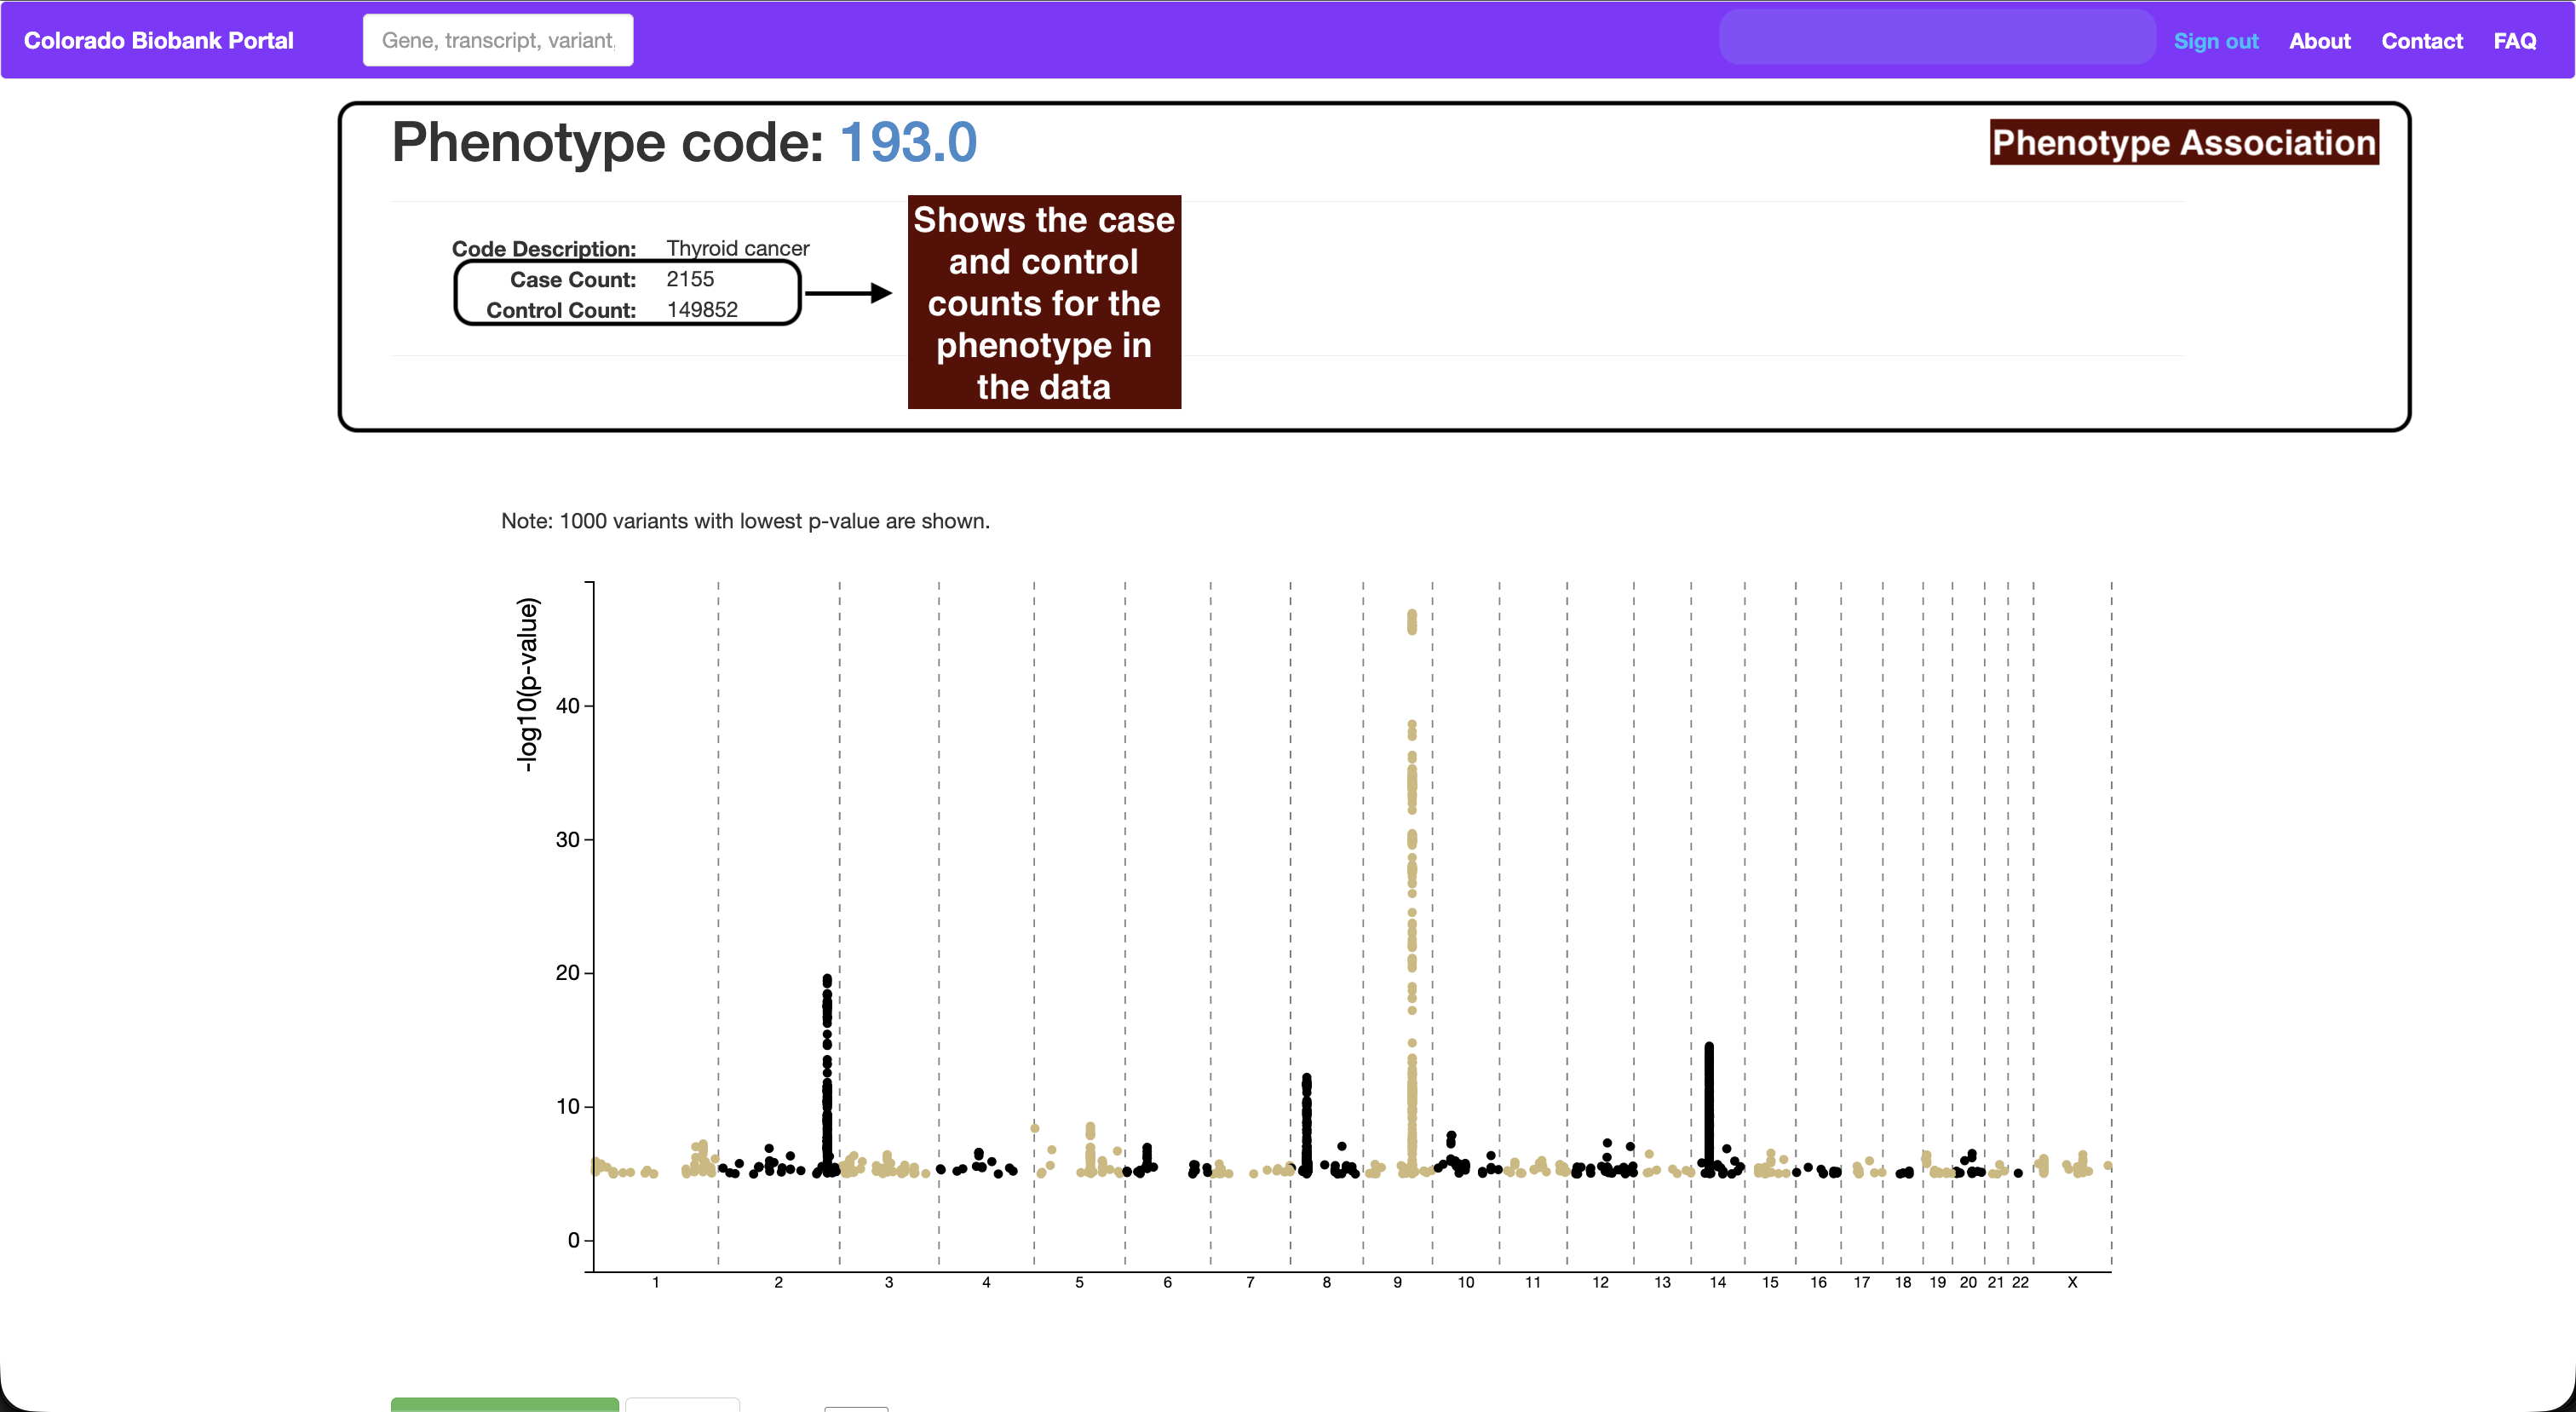Click the chromosome 14 peak variant point
The image size is (2576, 1412).
click(1709, 1047)
